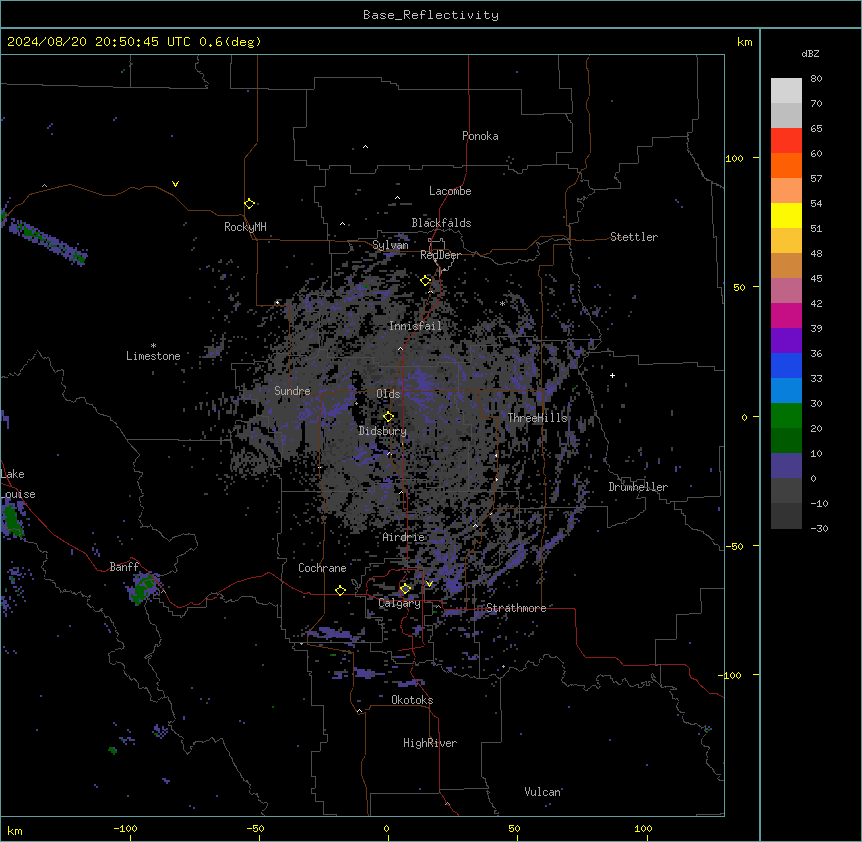The image size is (862, 842).
Task: Click the Calgary city label
Action: click(400, 603)
